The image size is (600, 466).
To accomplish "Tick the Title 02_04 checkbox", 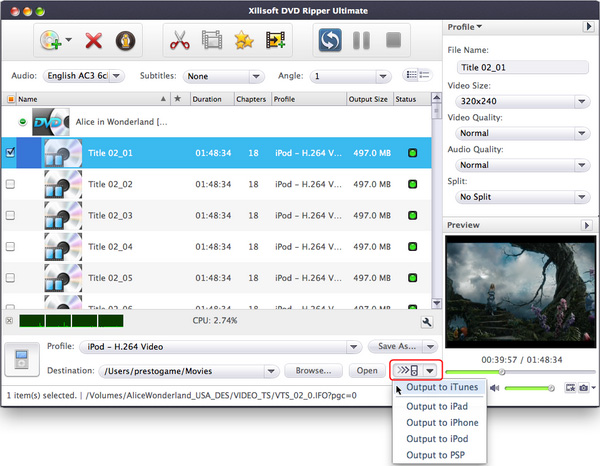I will (x=11, y=246).
